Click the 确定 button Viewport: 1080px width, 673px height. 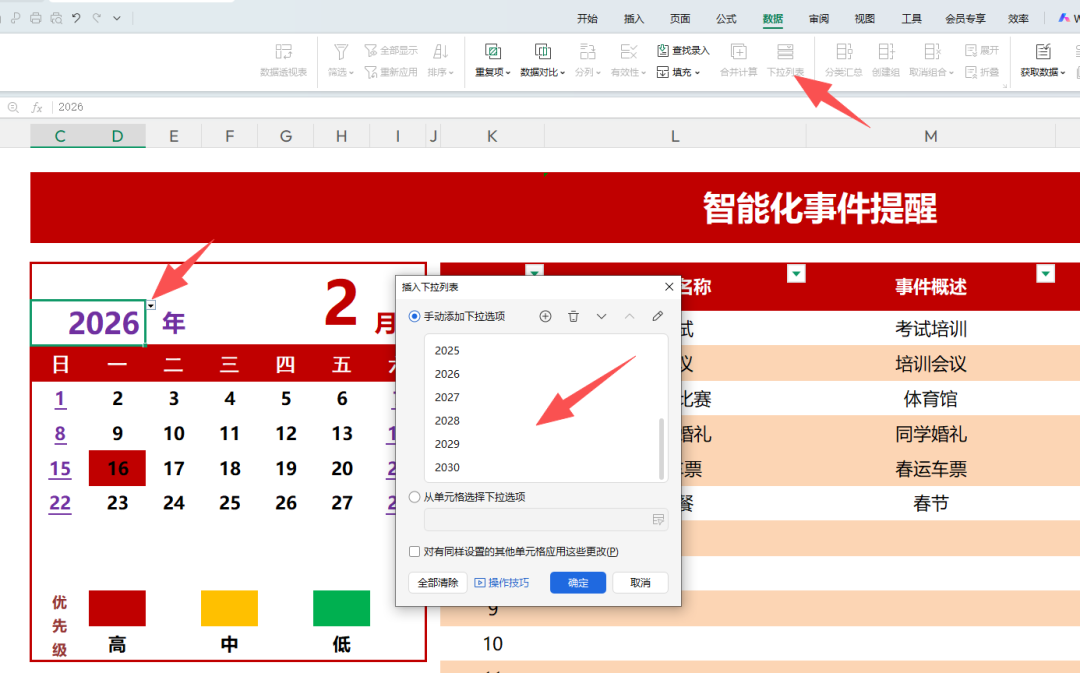tap(578, 583)
